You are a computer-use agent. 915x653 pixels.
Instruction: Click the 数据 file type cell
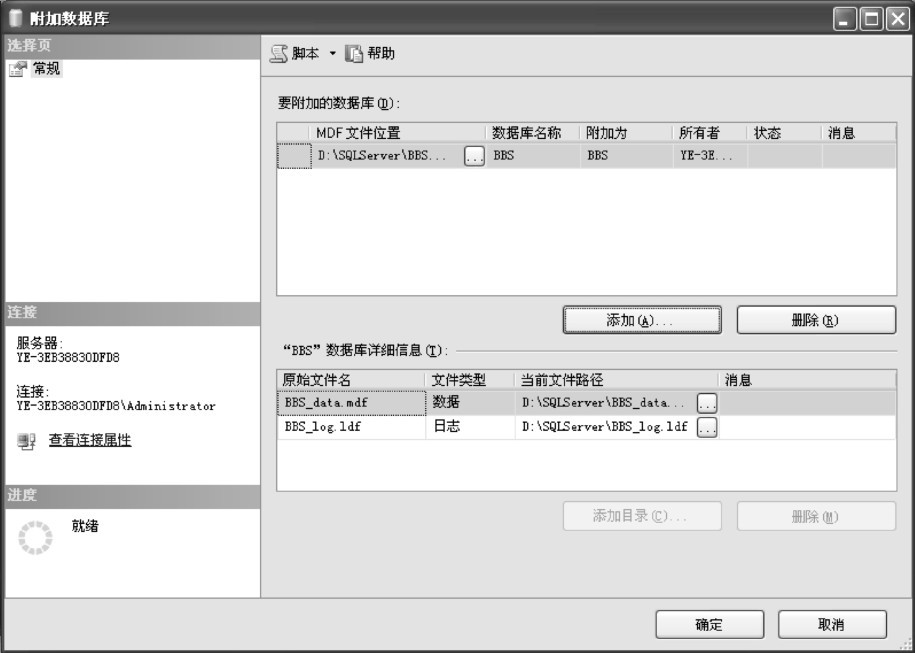click(470, 403)
